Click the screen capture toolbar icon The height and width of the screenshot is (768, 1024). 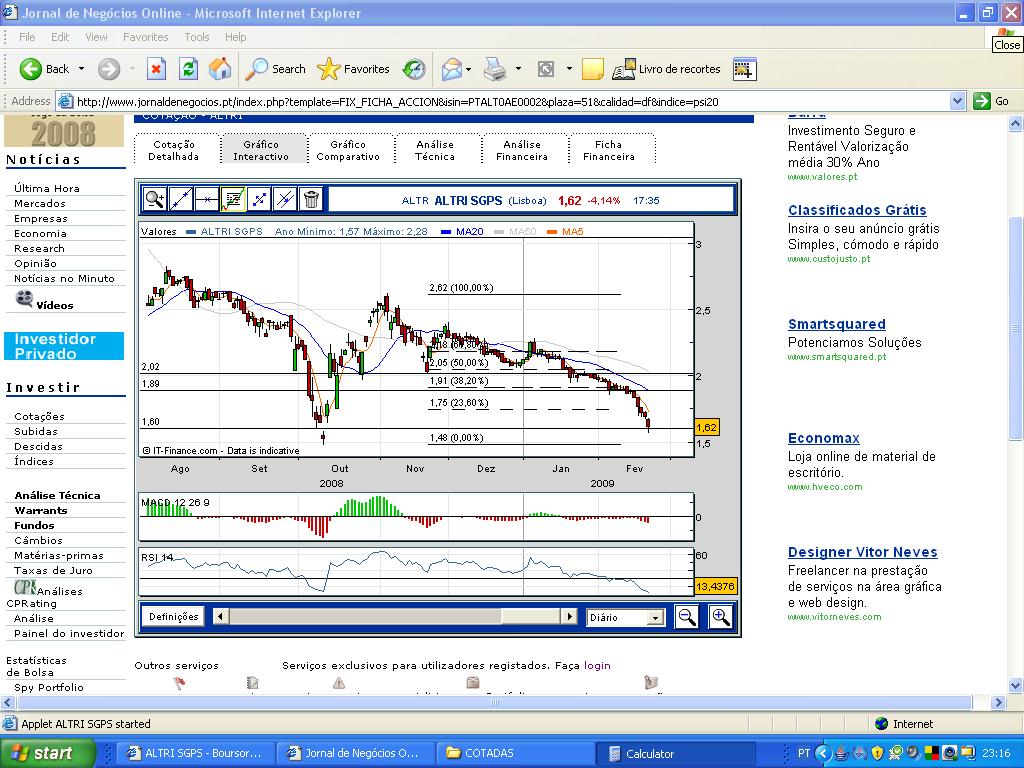click(x=744, y=69)
